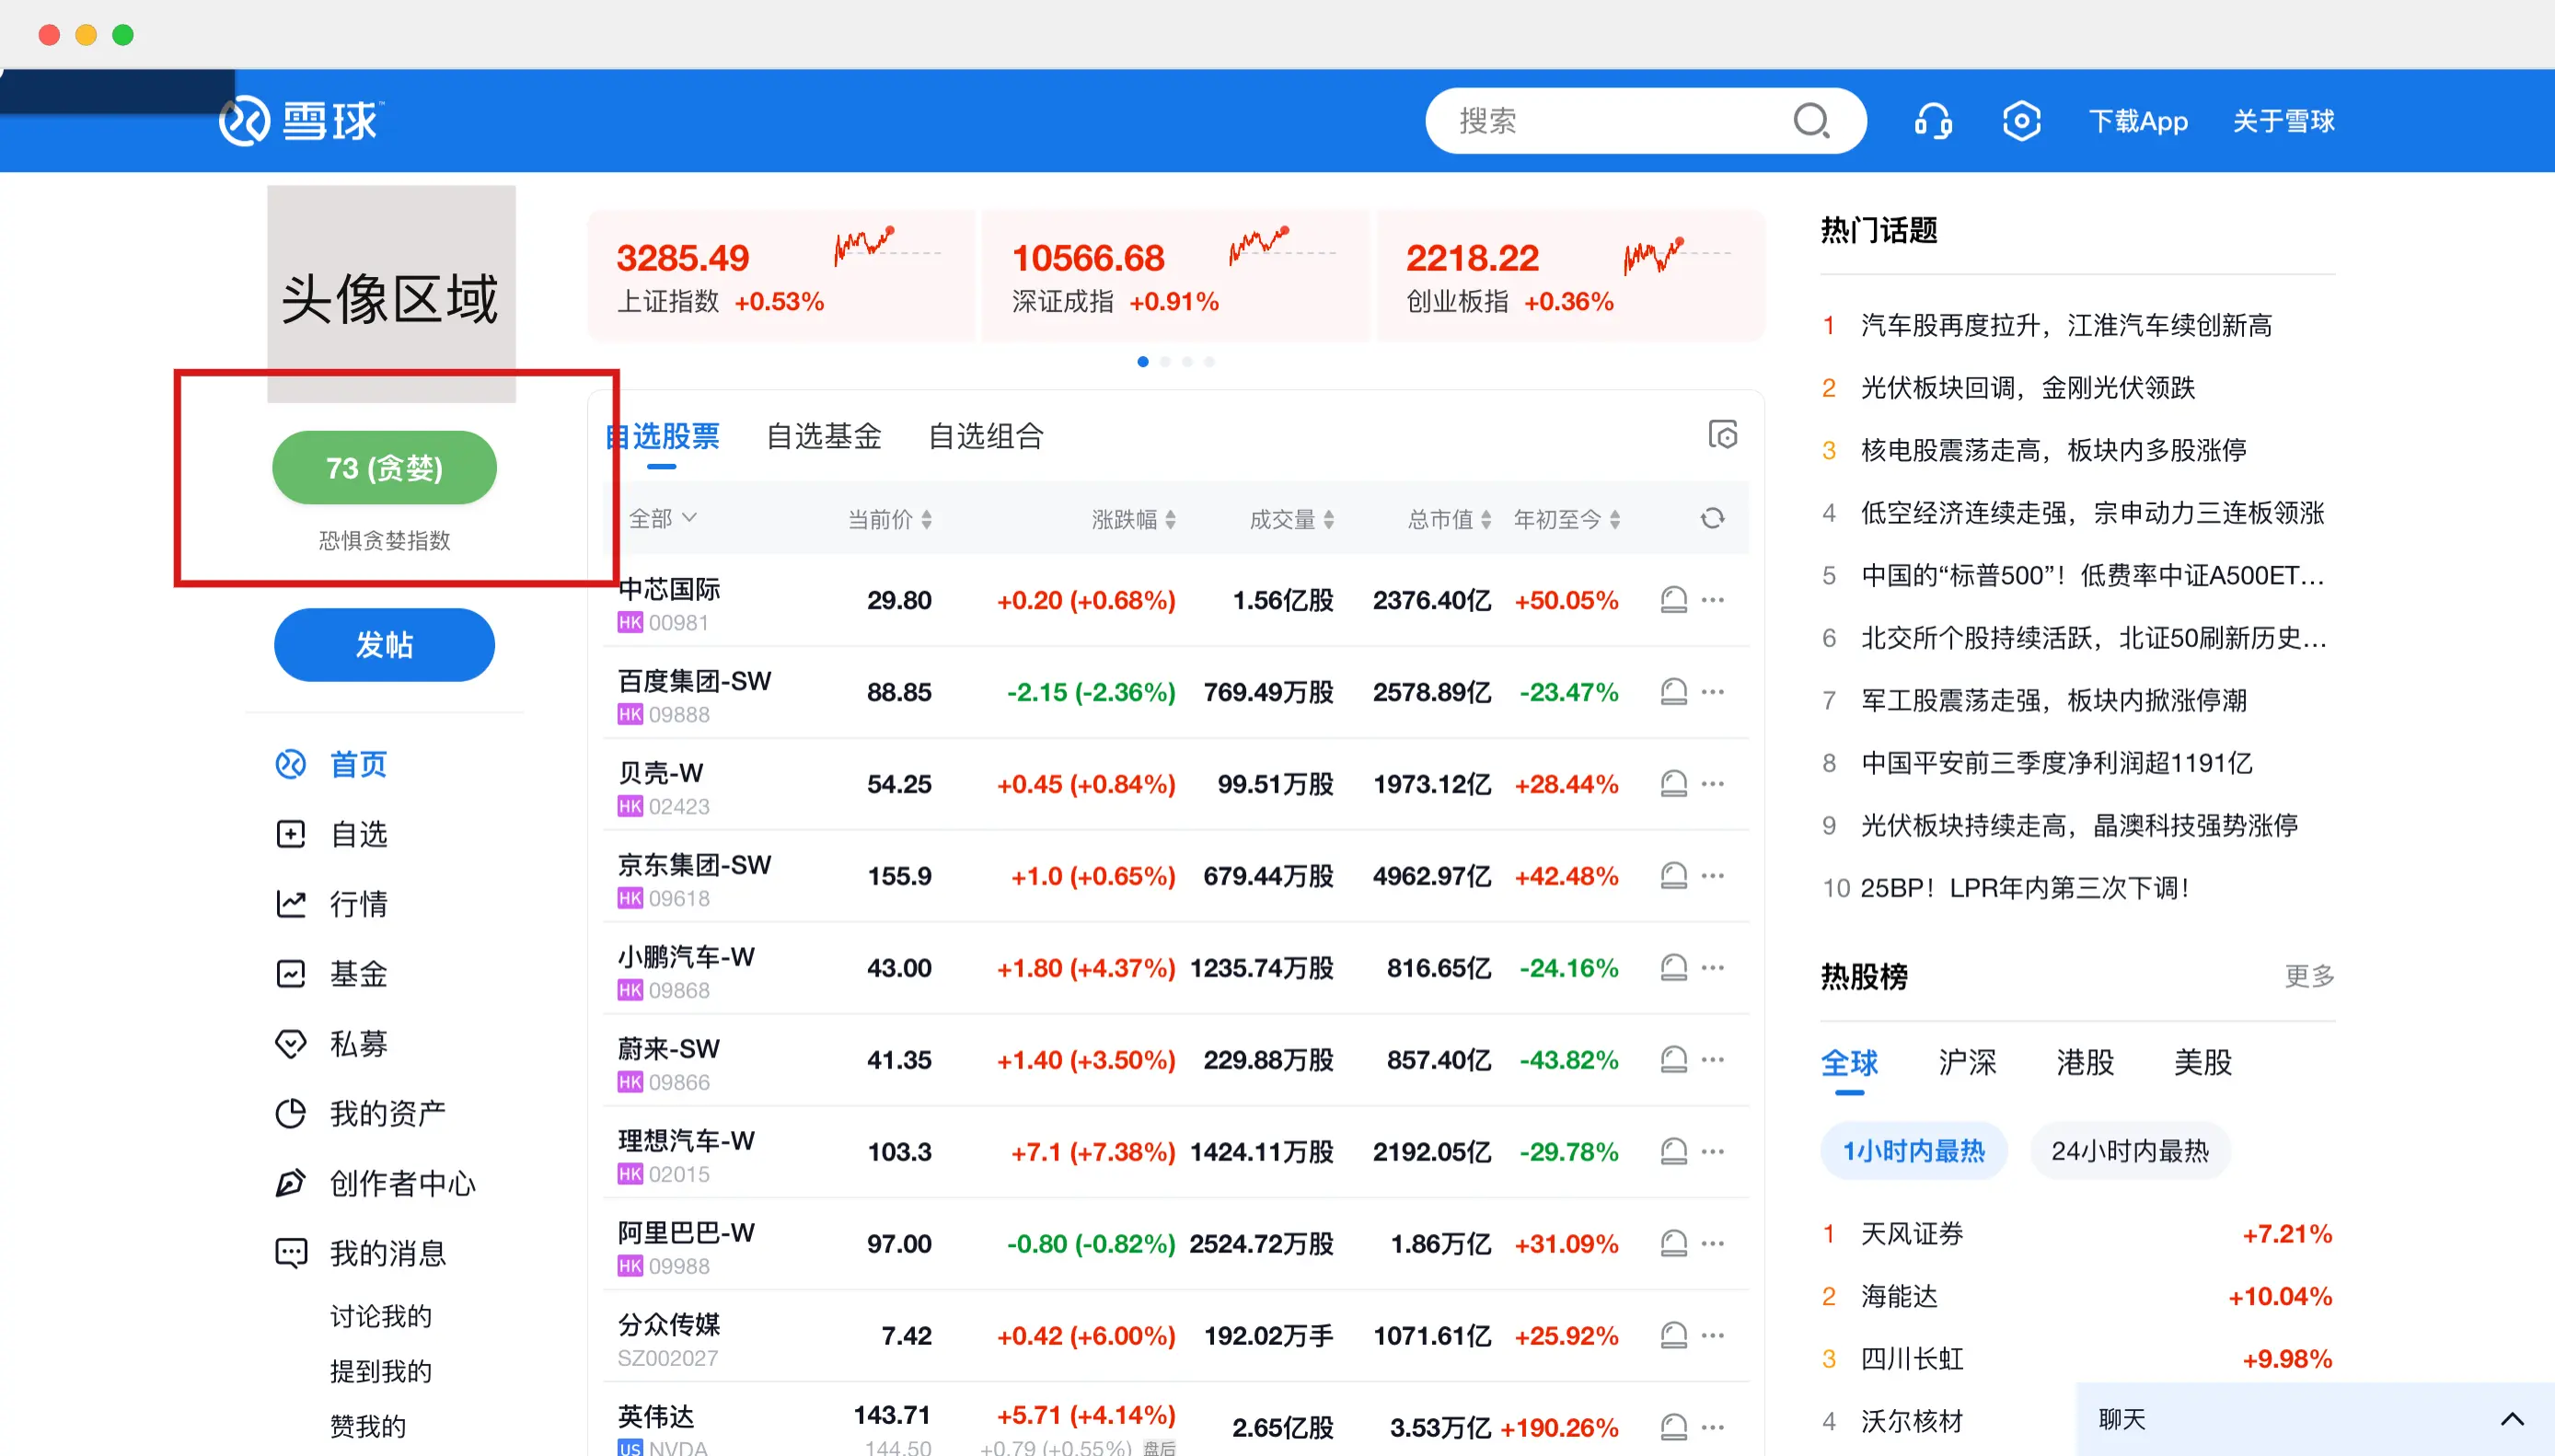
Task: Sort by 涨跌幅 column
Action: (1133, 519)
